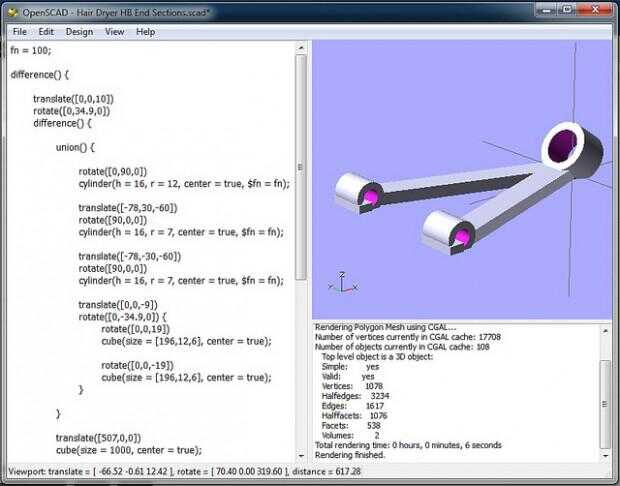Click the OpenSCAD app icon in title bar
Screen dimensions: 620x486
point(13,12)
